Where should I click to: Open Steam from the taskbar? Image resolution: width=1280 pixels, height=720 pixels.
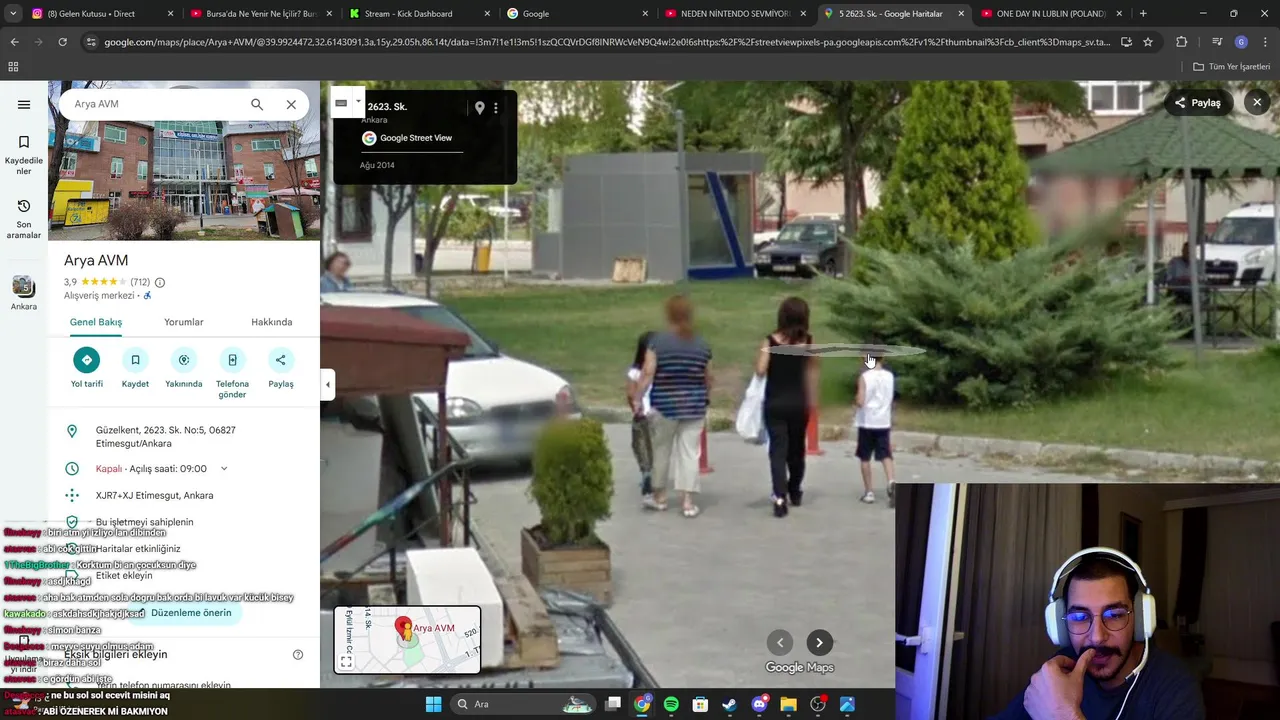click(x=729, y=704)
